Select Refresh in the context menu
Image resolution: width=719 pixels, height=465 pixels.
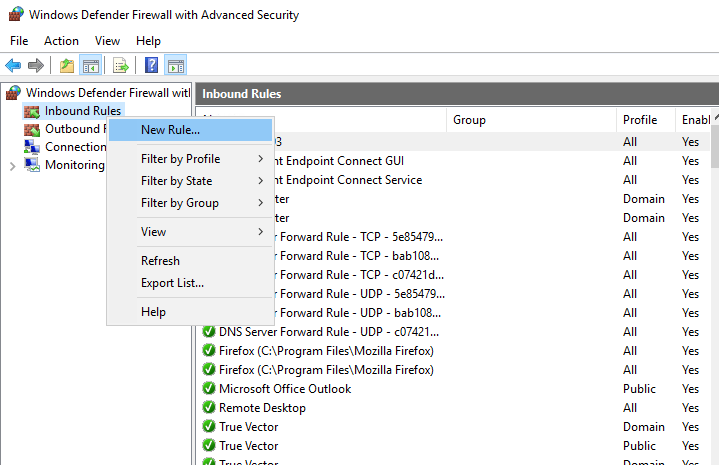point(191,260)
